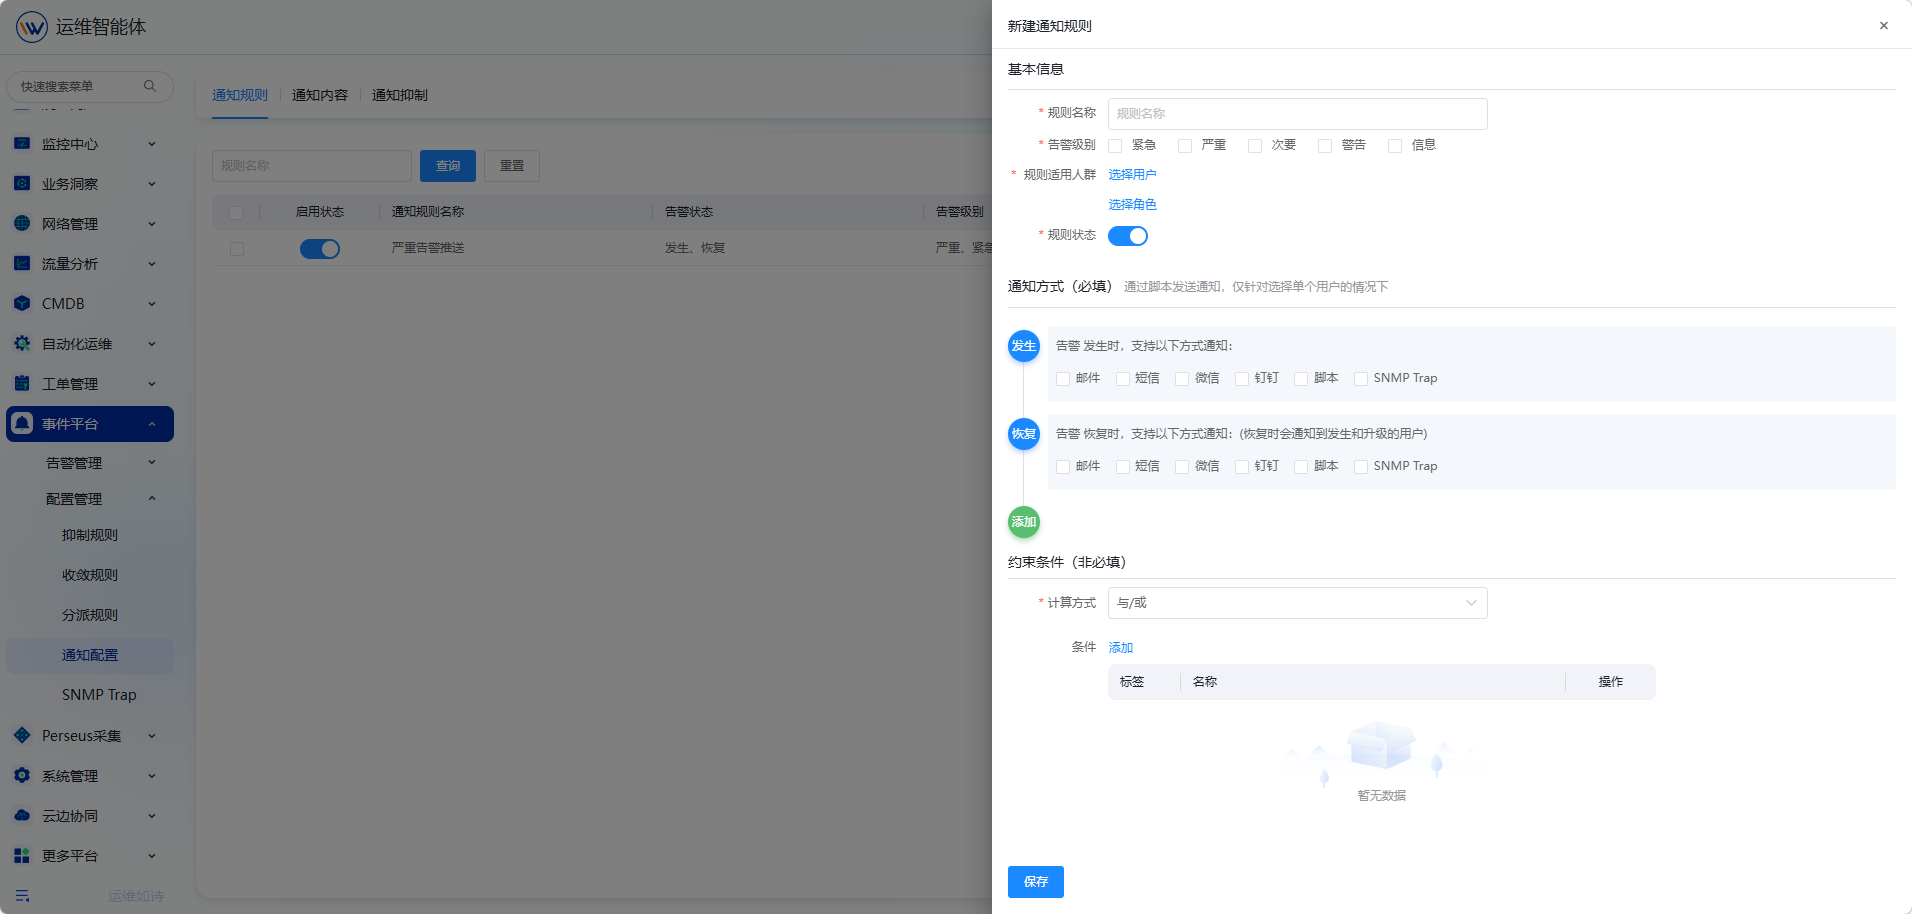
Task: Click the 云边协同 cloud icon
Action: click(x=22, y=816)
